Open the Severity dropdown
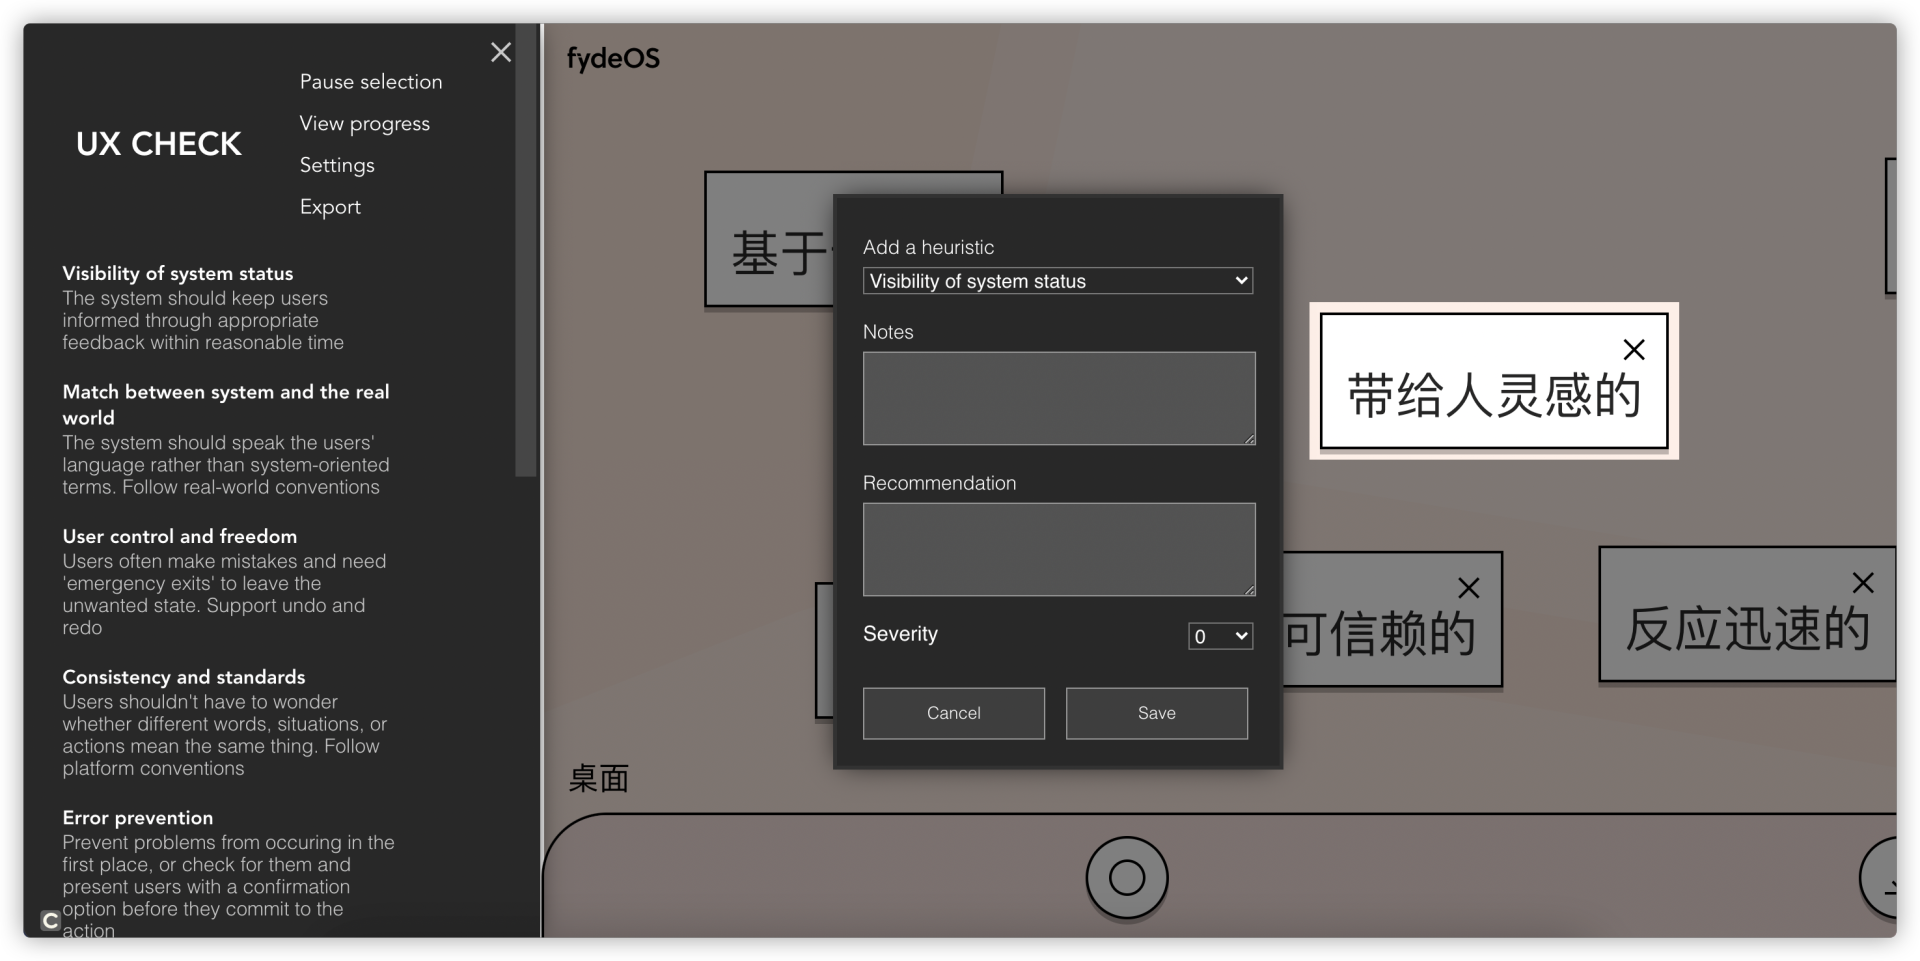1920x961 pixels. [x=1220, y=636]
